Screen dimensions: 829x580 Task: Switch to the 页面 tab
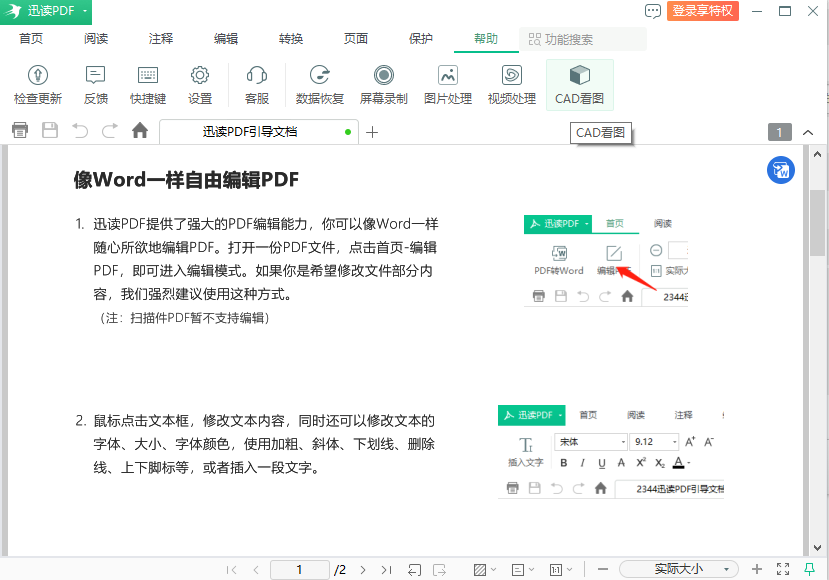click(x=356, y=39)
